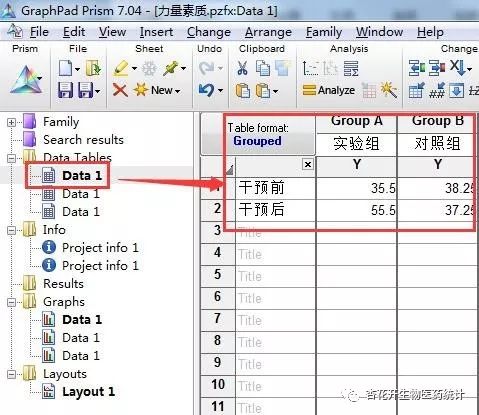
Task: Click the Paste clipboard icon
Action: [x=242, y=90]
